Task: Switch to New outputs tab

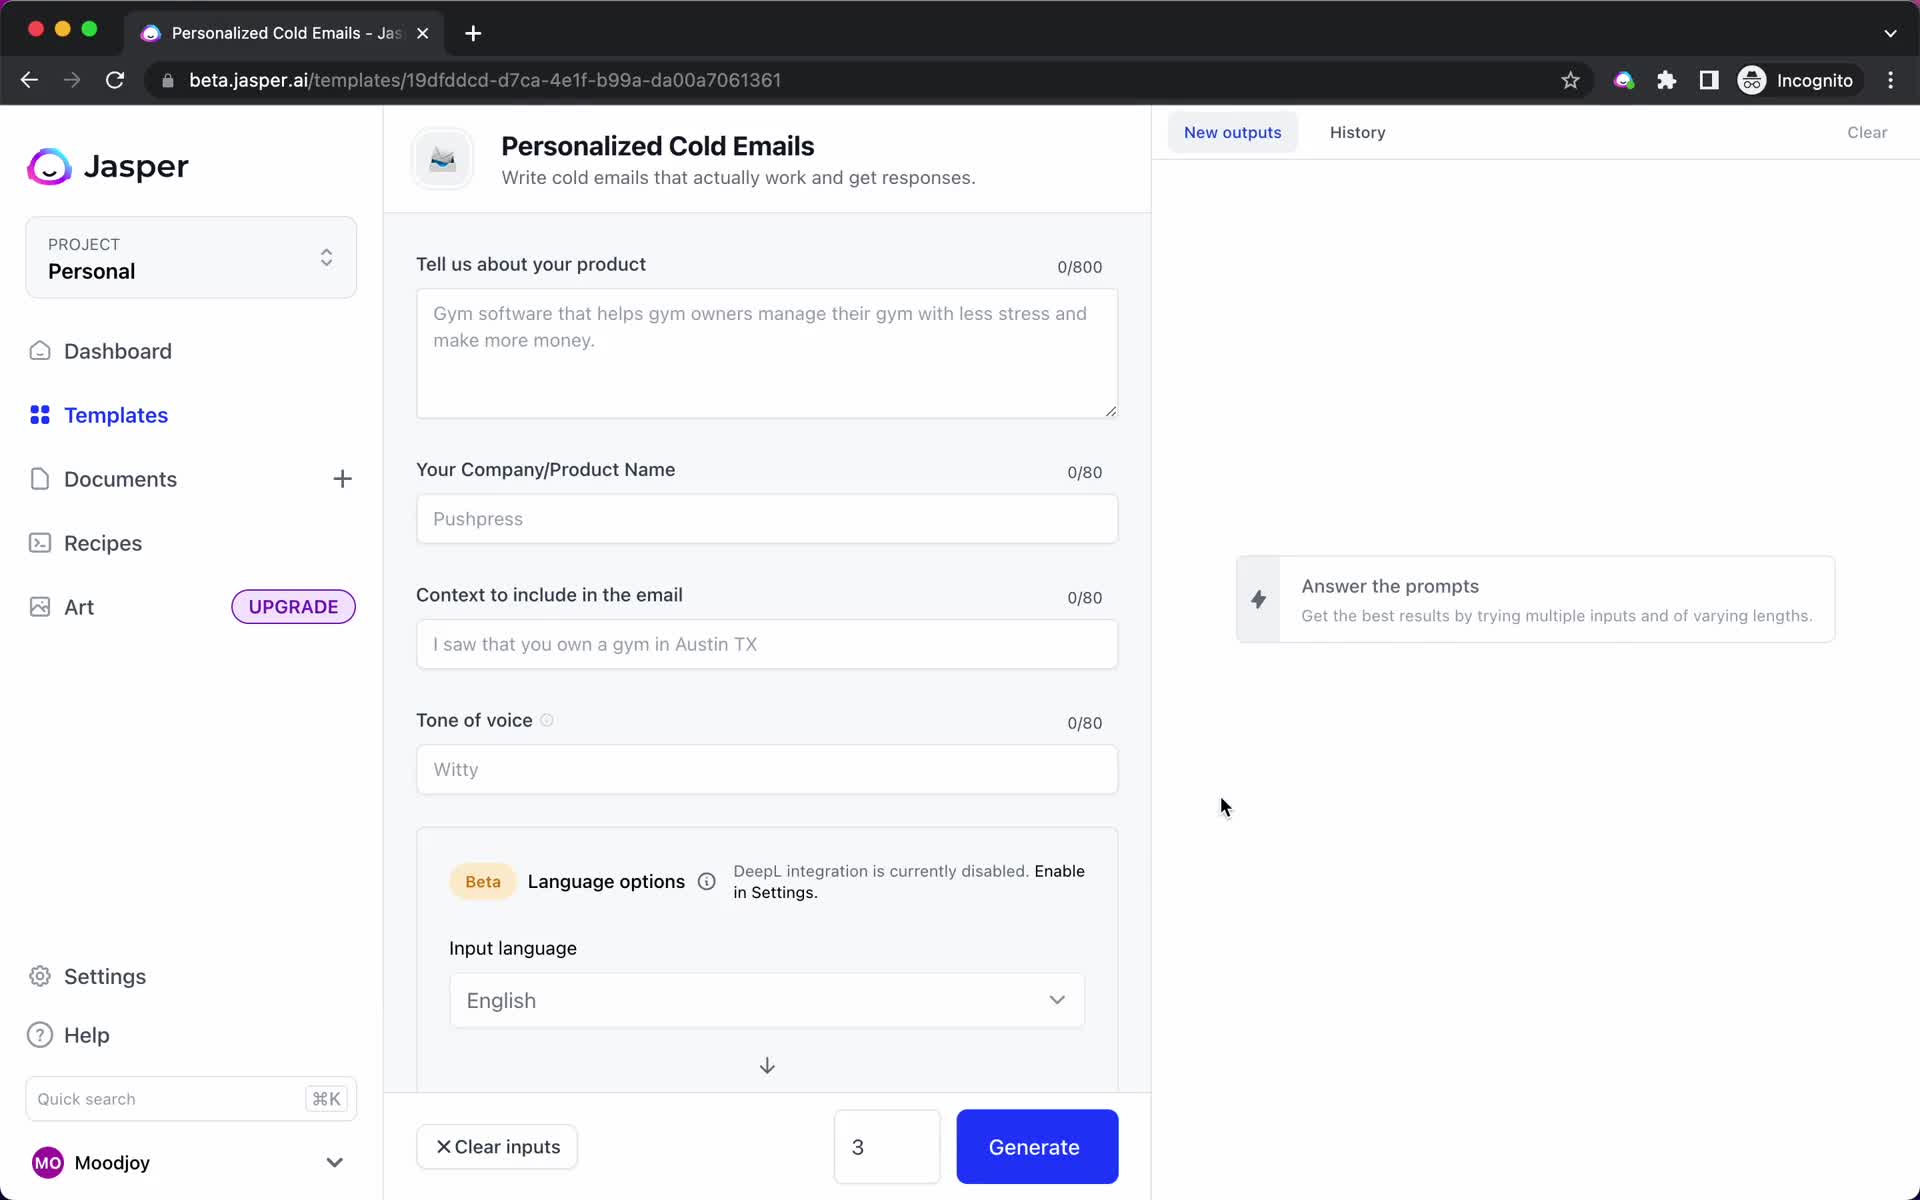Action: [1233, 131]
